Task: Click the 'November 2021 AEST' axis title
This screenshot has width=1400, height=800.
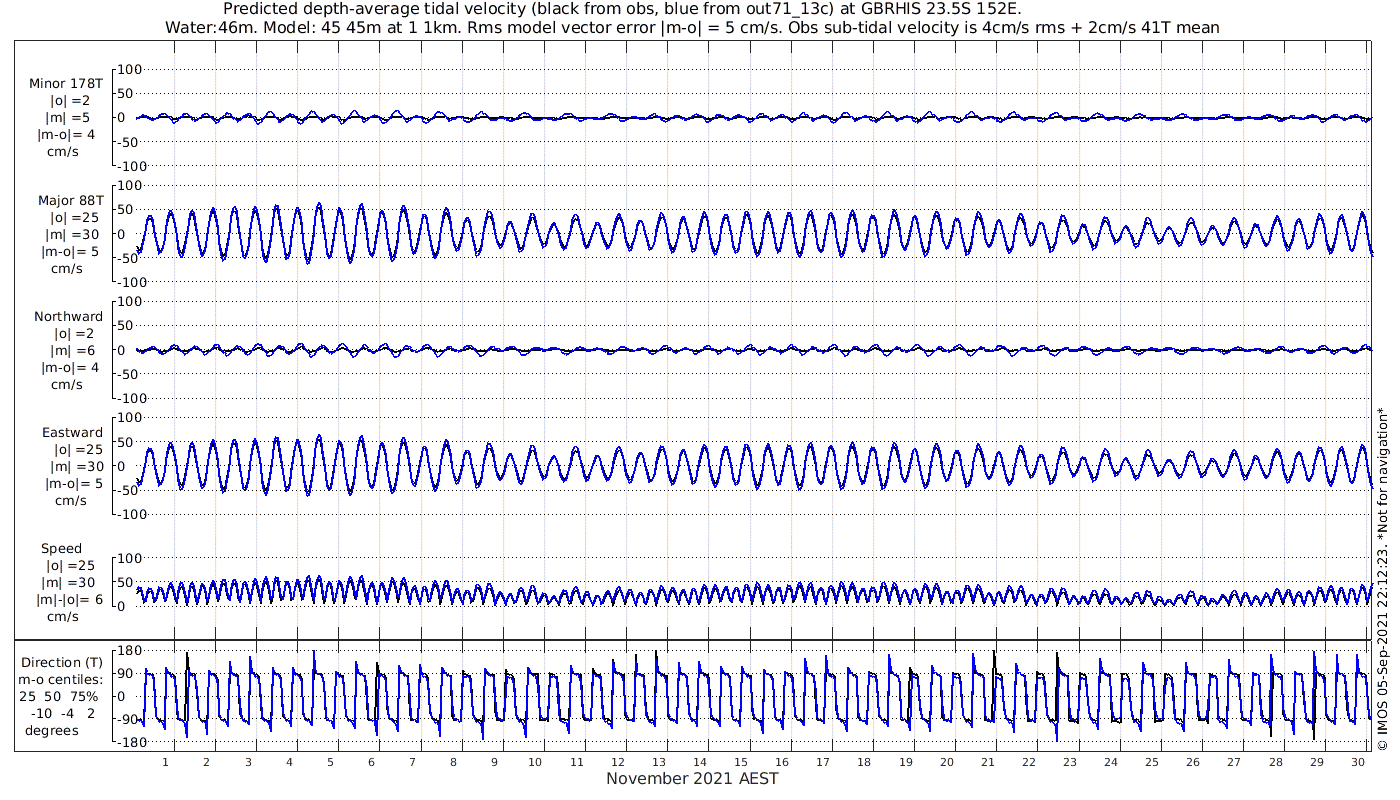Action: coord(692,778)
